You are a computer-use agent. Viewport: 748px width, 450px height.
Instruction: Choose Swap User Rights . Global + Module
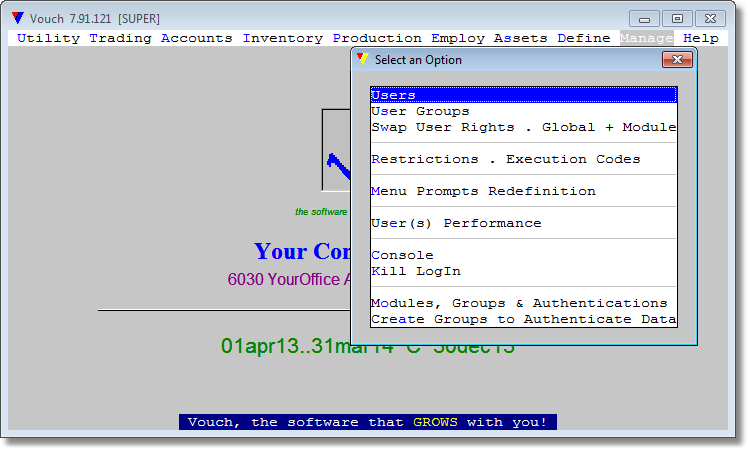(523, 127)
